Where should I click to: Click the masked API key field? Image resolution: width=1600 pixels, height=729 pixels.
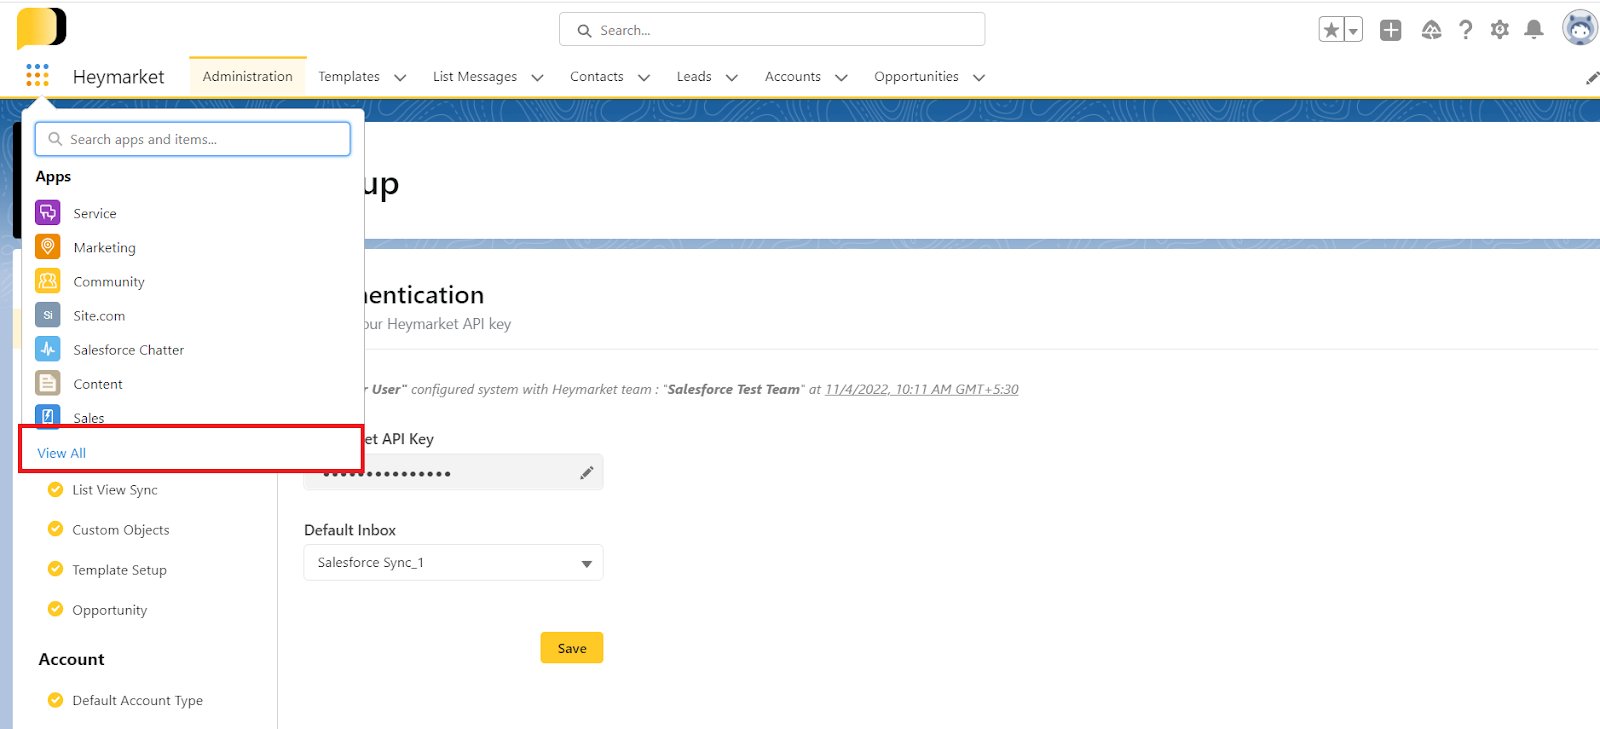coord(453,472)
